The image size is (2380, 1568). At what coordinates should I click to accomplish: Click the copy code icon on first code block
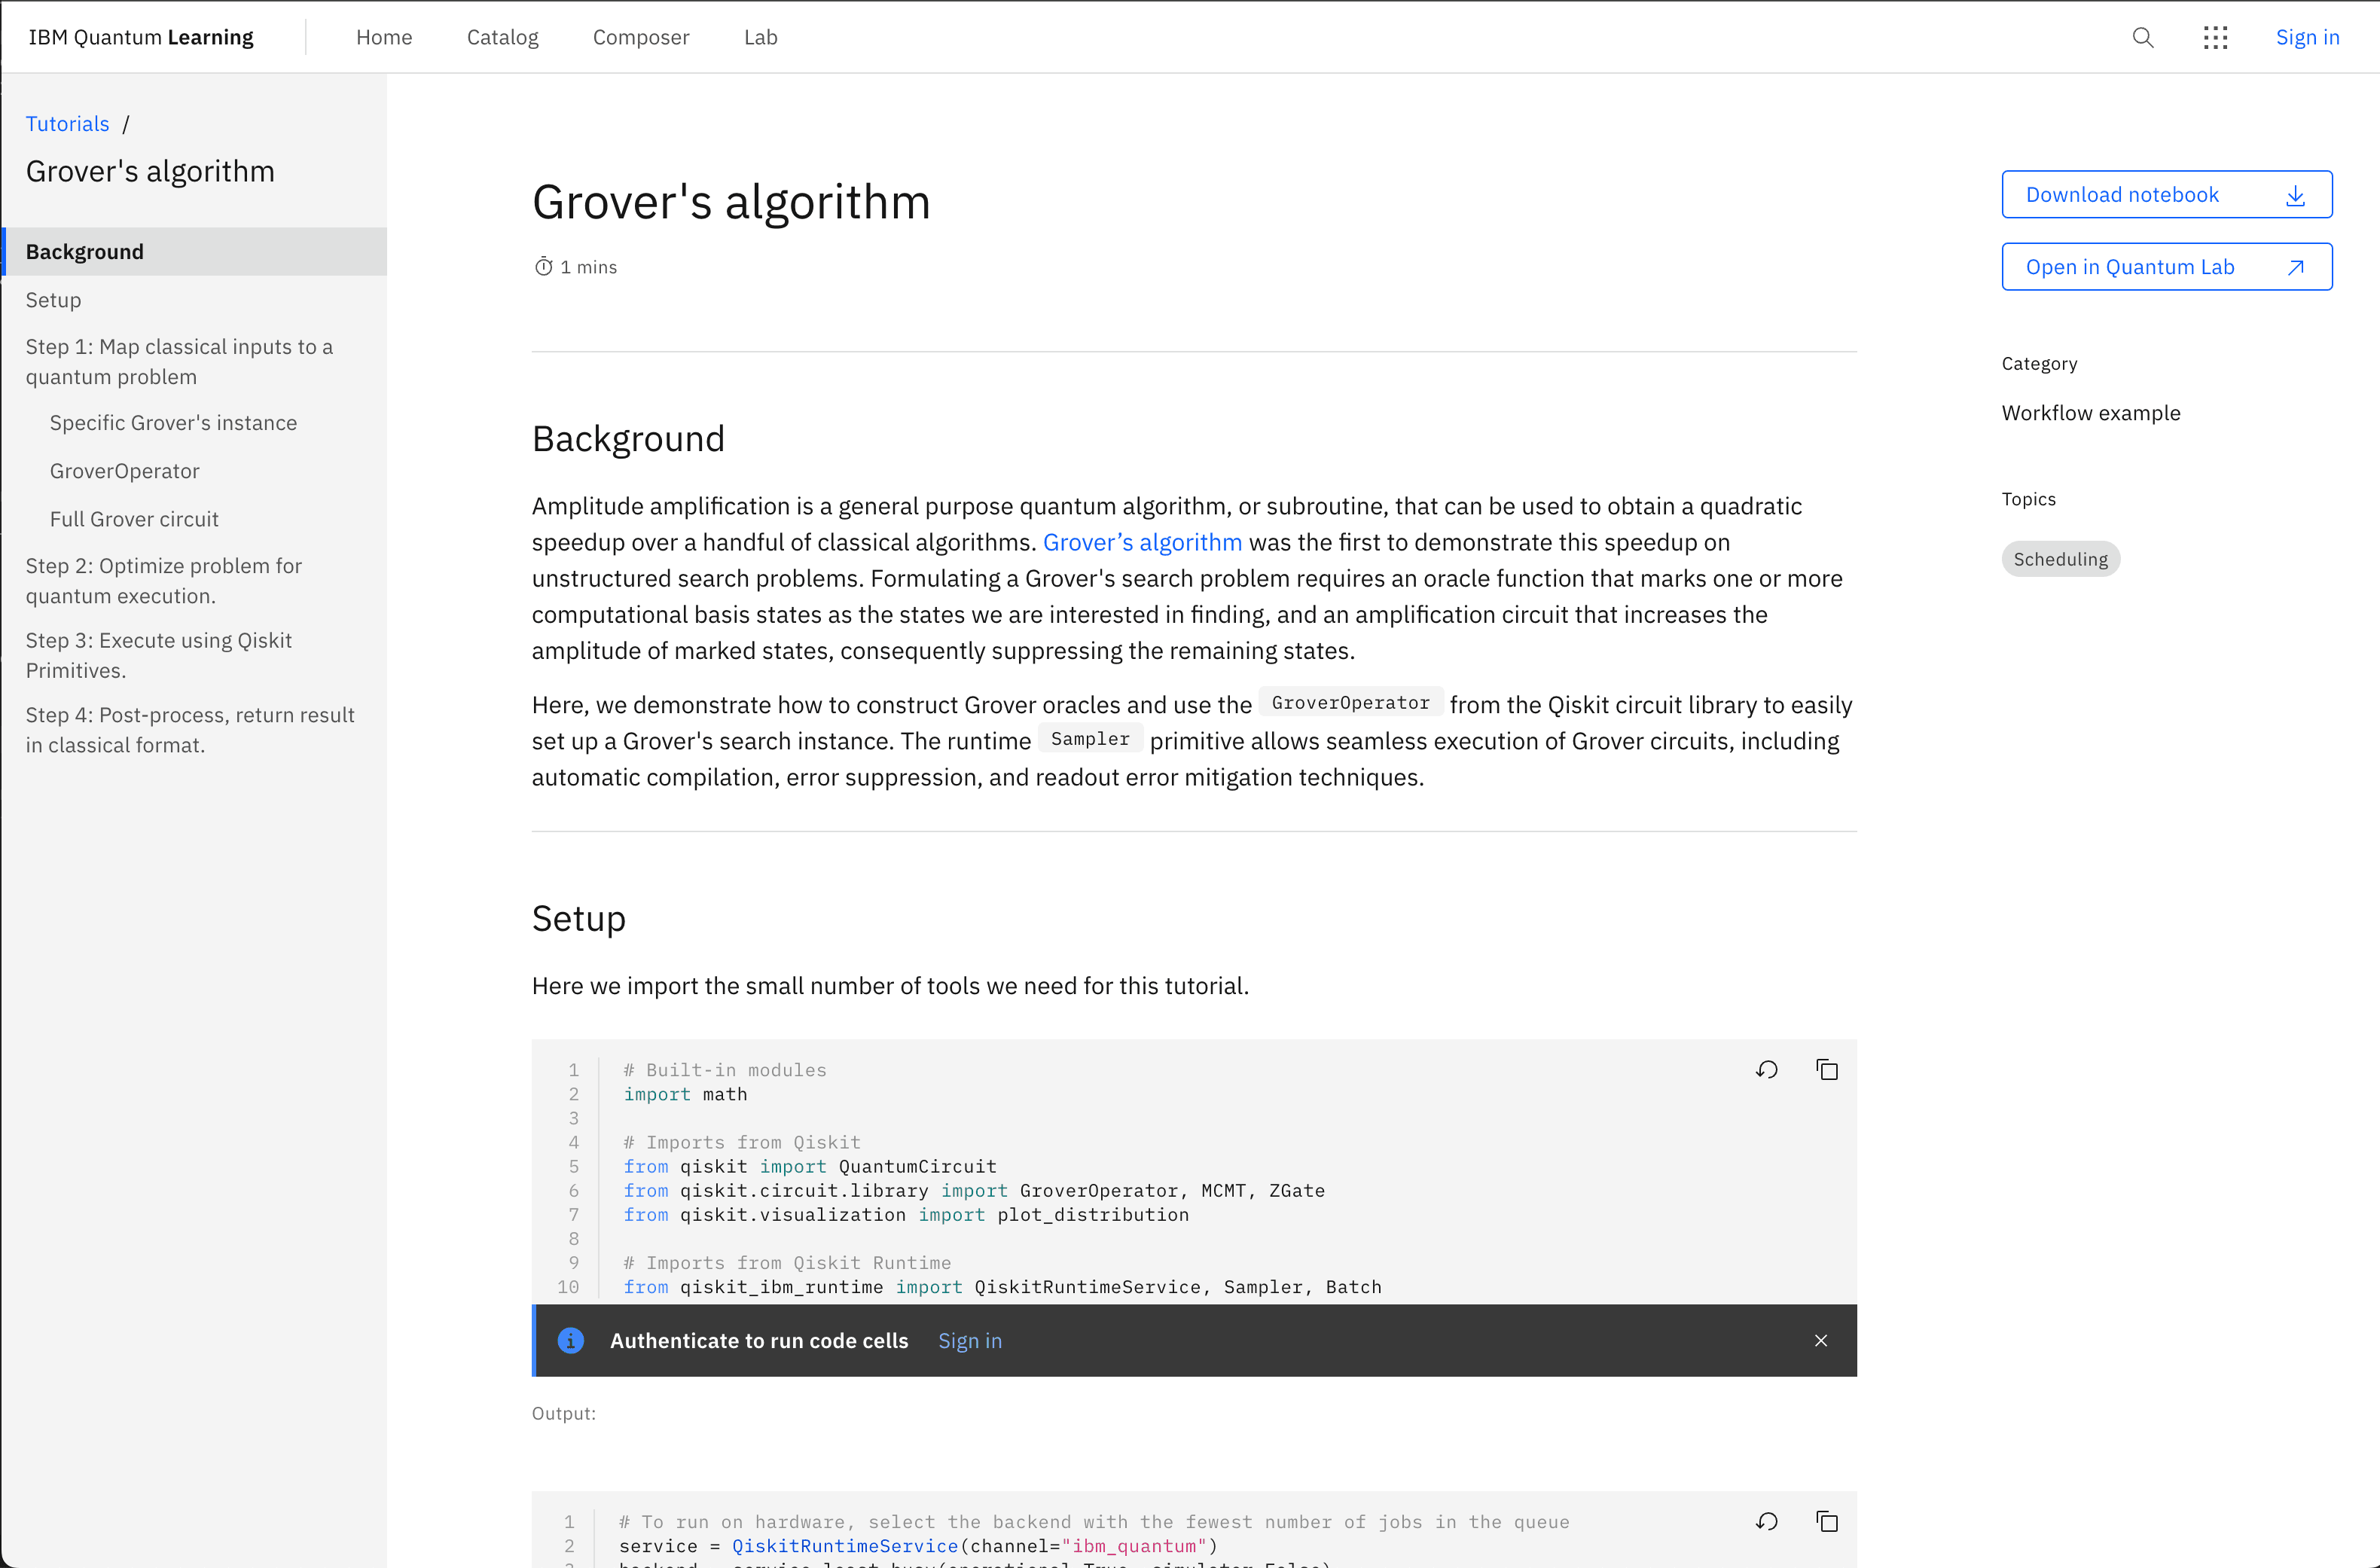coord(1827,1069)
